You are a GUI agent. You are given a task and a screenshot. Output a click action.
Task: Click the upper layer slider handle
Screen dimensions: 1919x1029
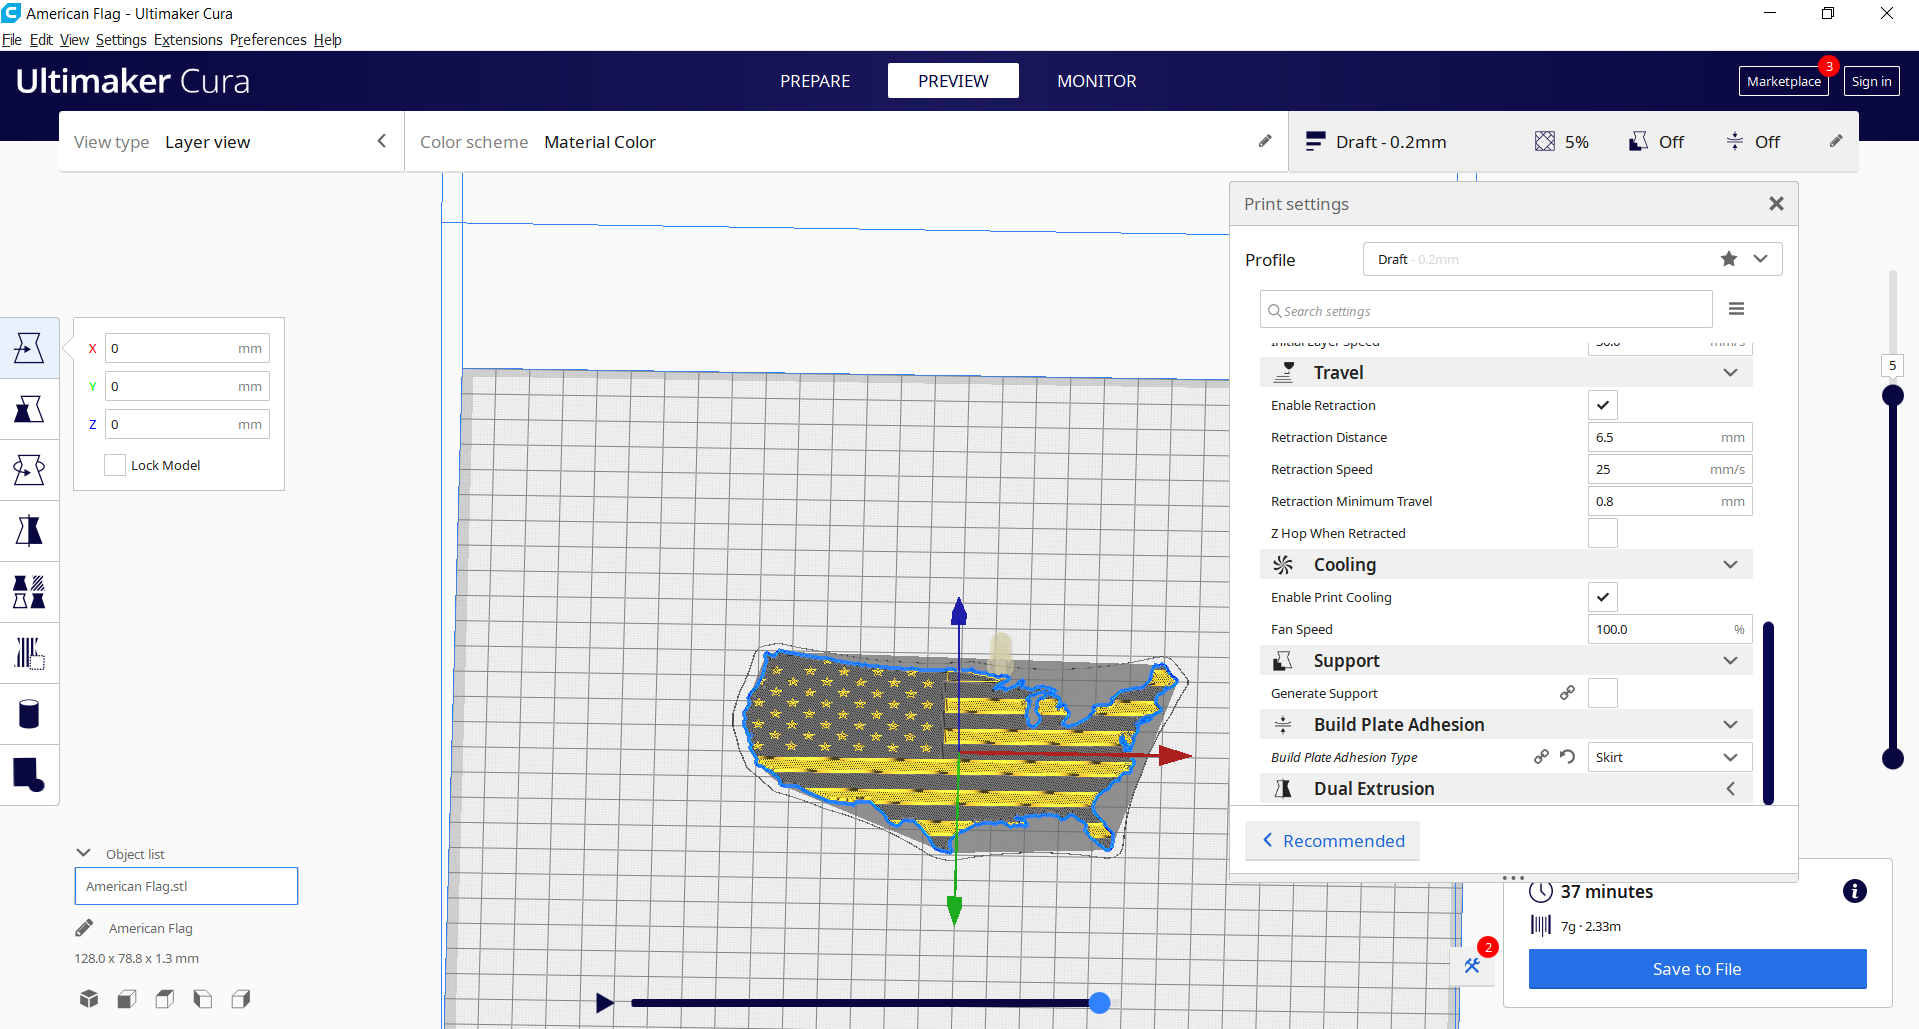click(x=1892, y=395)
